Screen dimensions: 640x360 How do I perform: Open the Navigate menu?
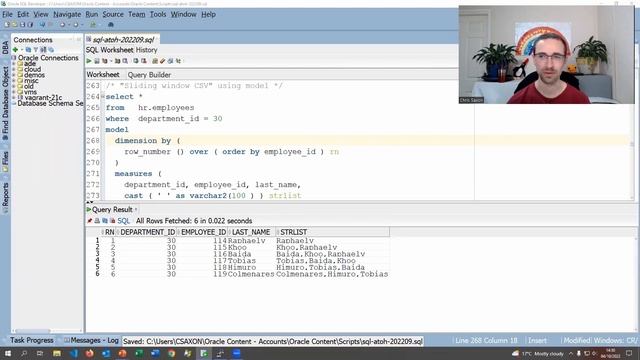67,14
